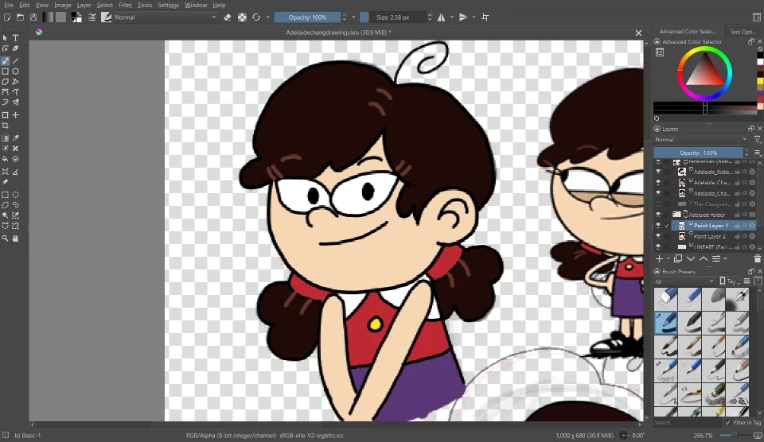Select the Line tool
Screen dimensions: 764x442
(x=16, y=61)
